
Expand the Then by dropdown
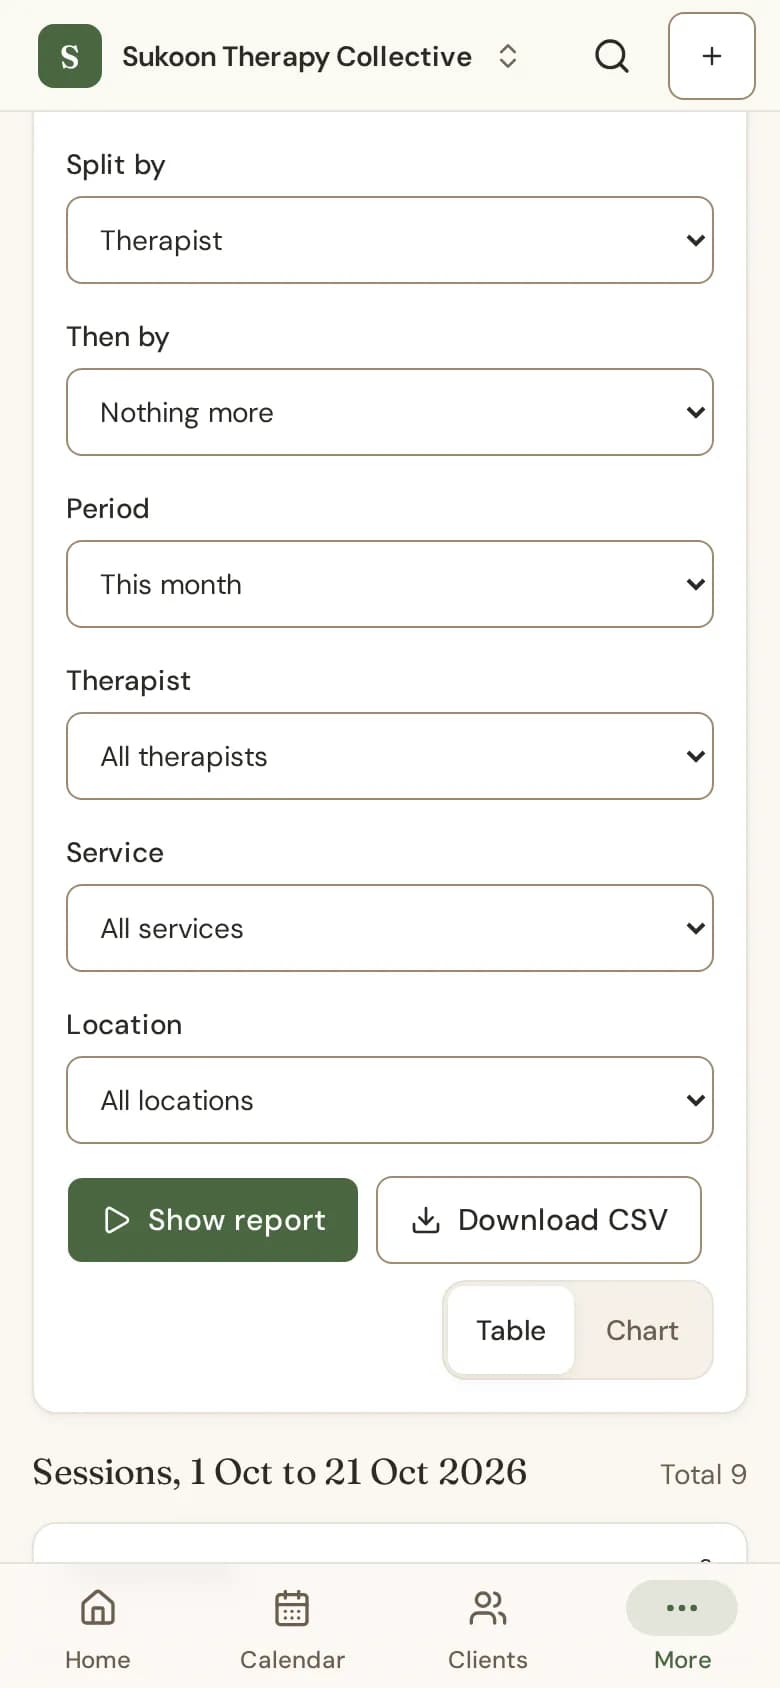click(x=390, y=412)
